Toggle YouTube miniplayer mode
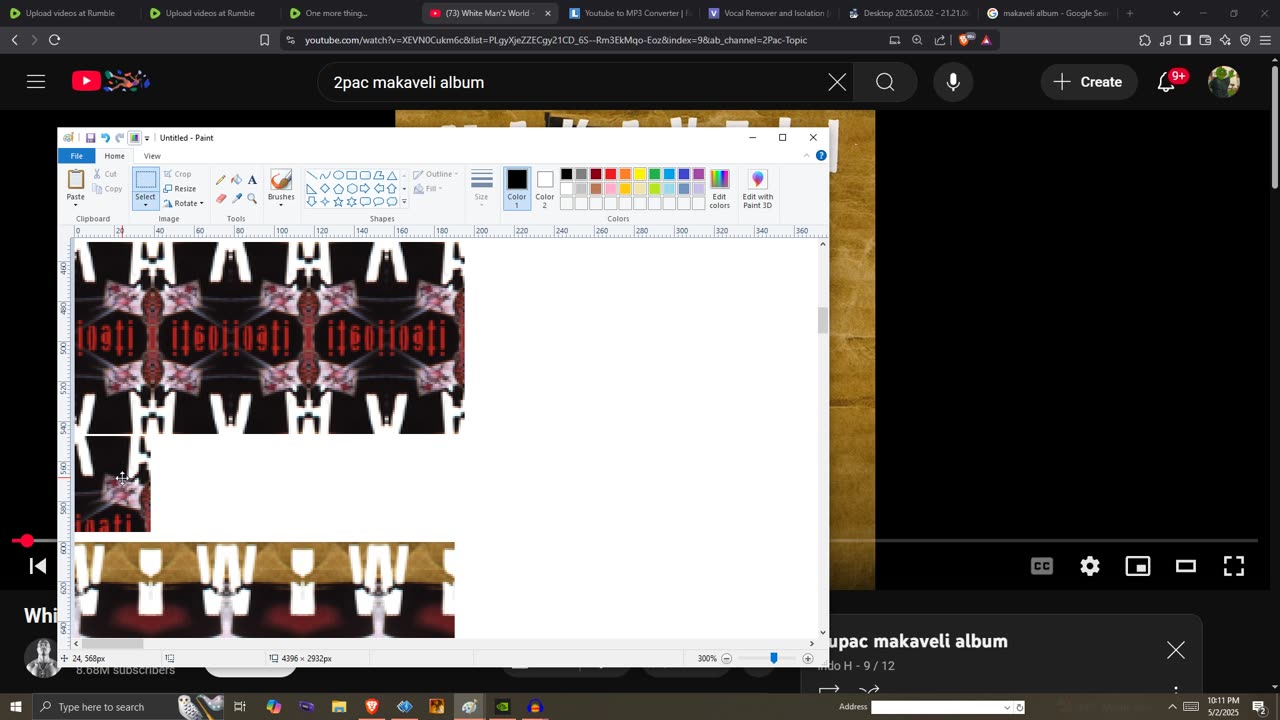This screenshot has width=1280, height=720. tap(1138, 566)
